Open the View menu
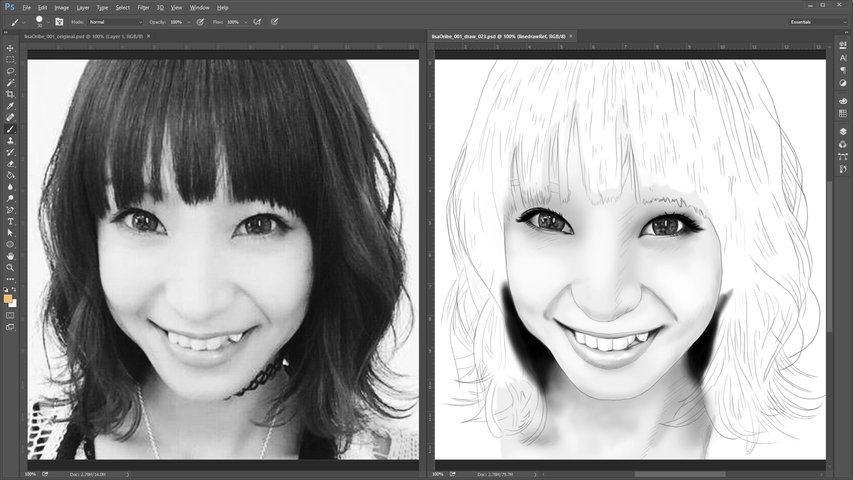Screen dimensions: 853x480 point(176,8)
